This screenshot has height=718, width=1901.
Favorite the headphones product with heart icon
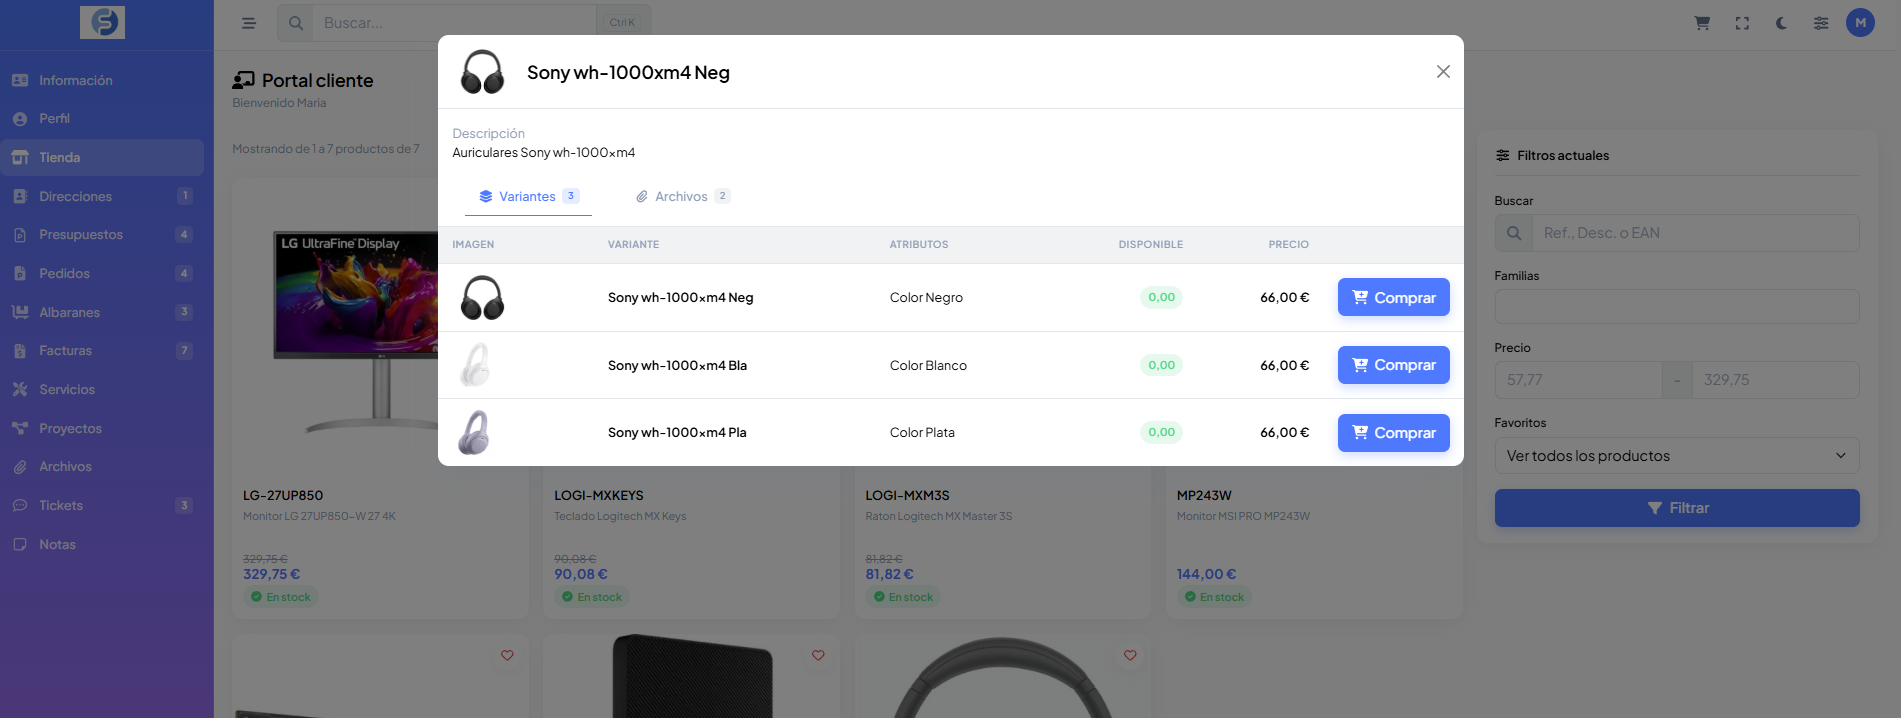tap(1130, 655)
